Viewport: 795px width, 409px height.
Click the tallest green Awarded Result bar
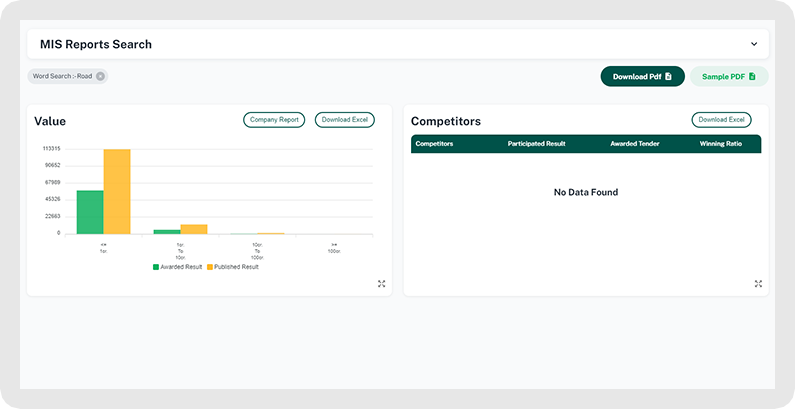point(90,211)
